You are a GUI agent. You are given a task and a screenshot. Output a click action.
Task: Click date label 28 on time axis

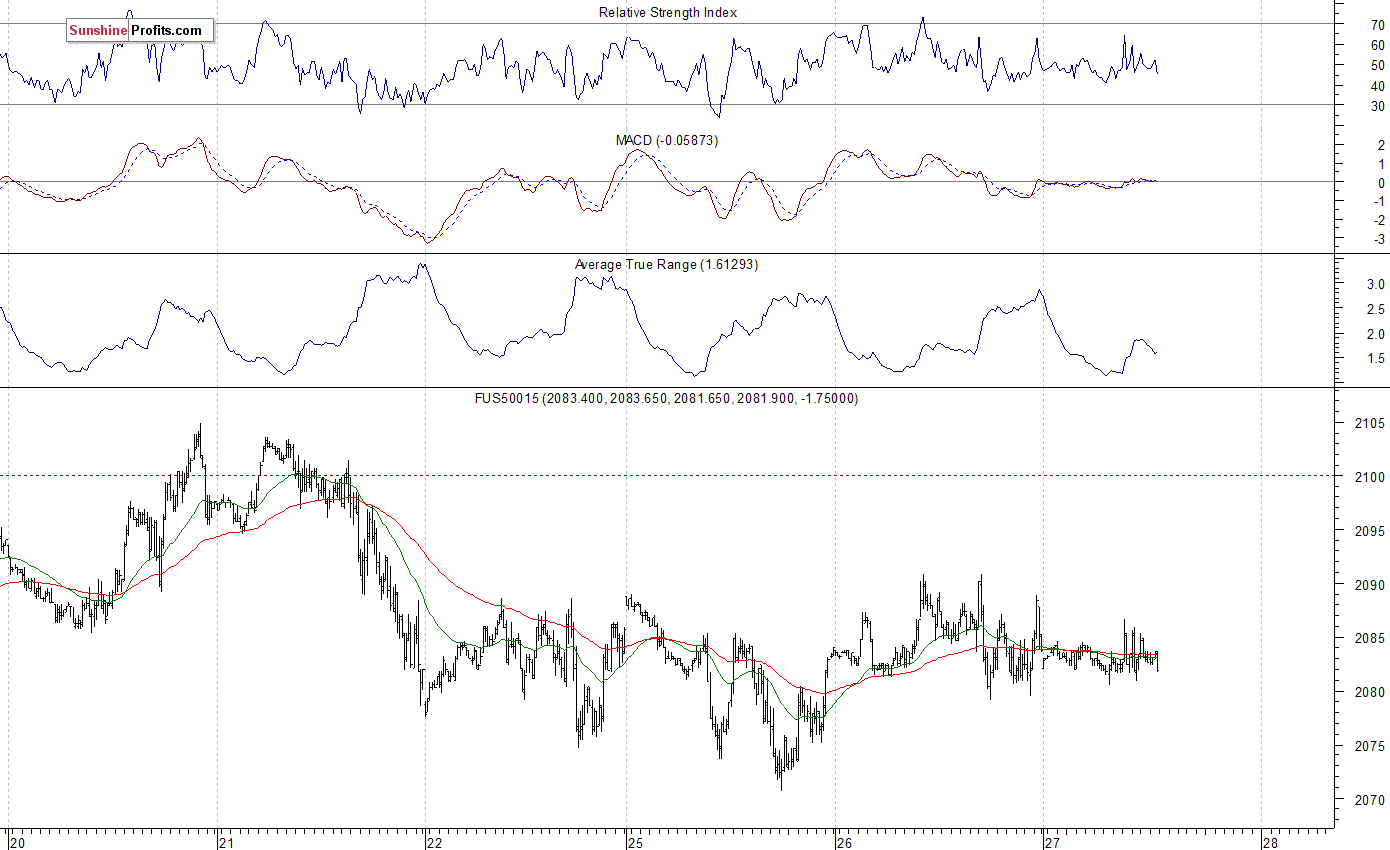tap(1270, 842)
